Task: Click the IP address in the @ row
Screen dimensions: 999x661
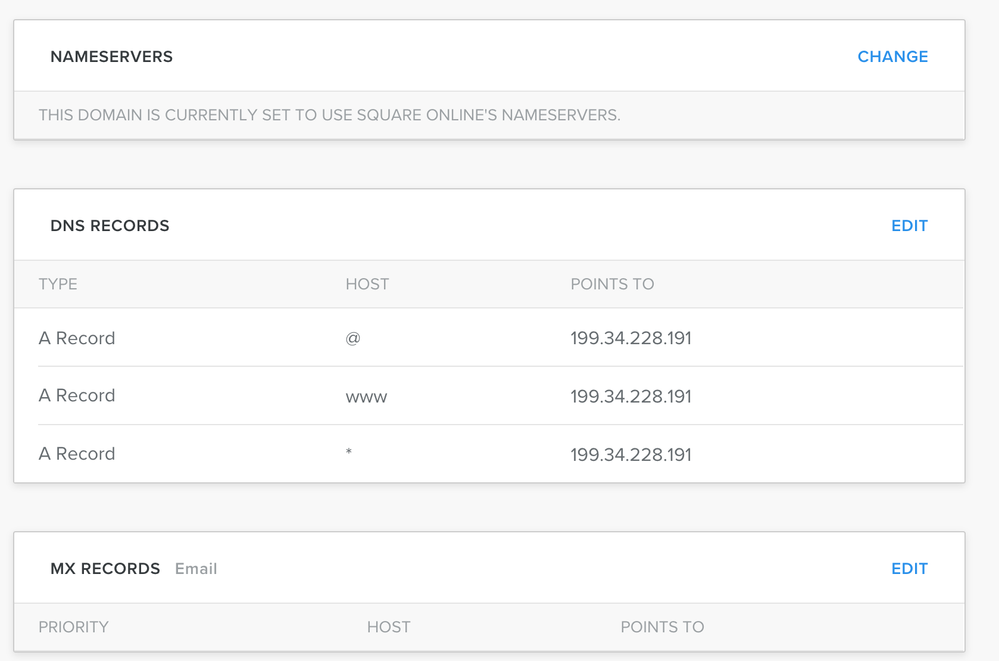Action: click(x=631, y=338)
